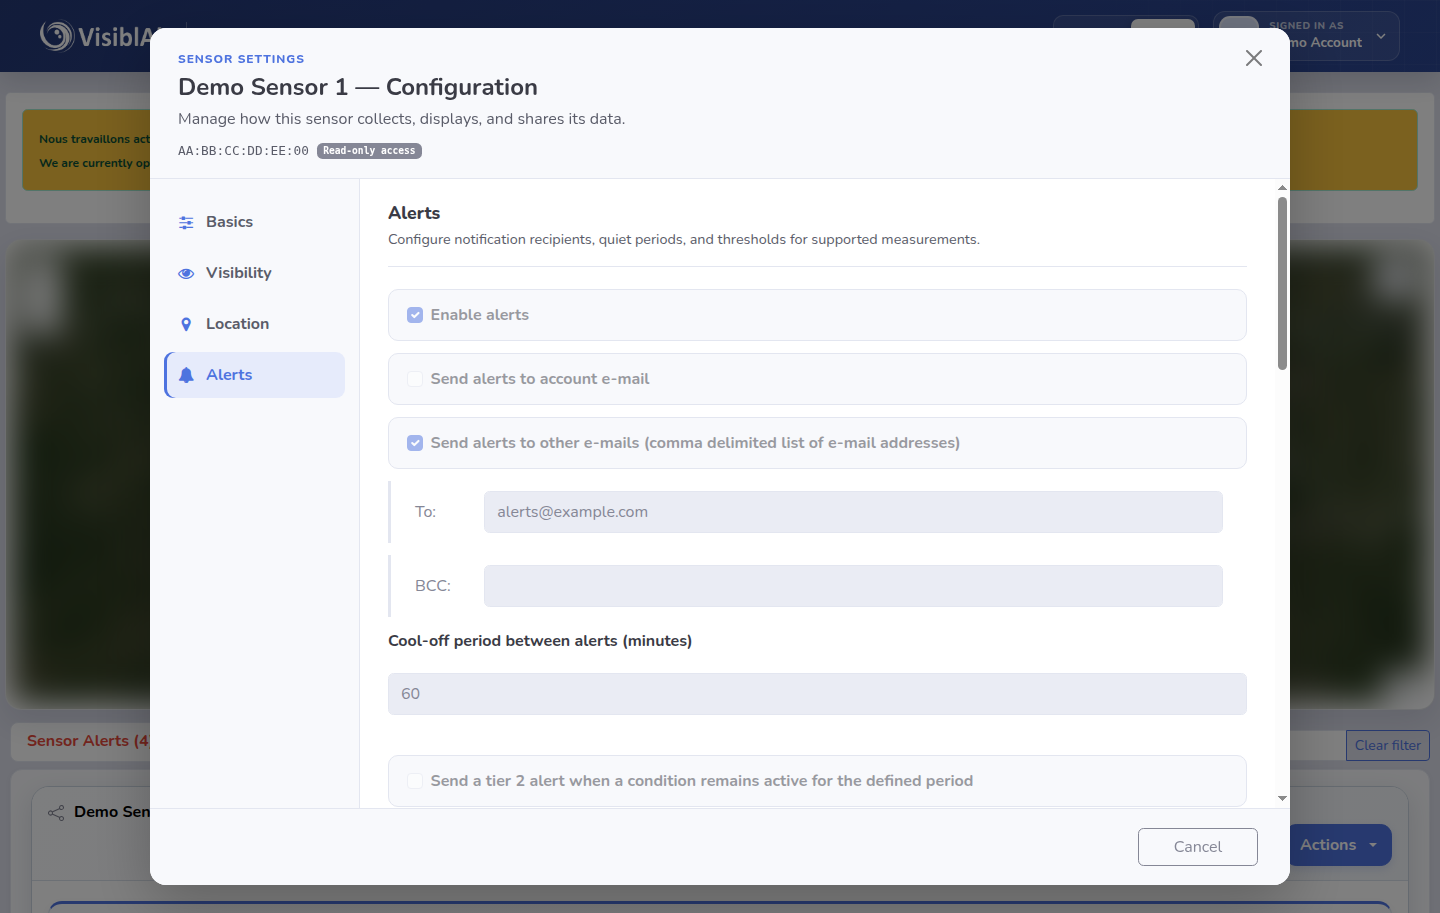Click the share icon beside Demo Sensor
Image resolution: width=1440 pixels, height=913 pixels.
56,812
